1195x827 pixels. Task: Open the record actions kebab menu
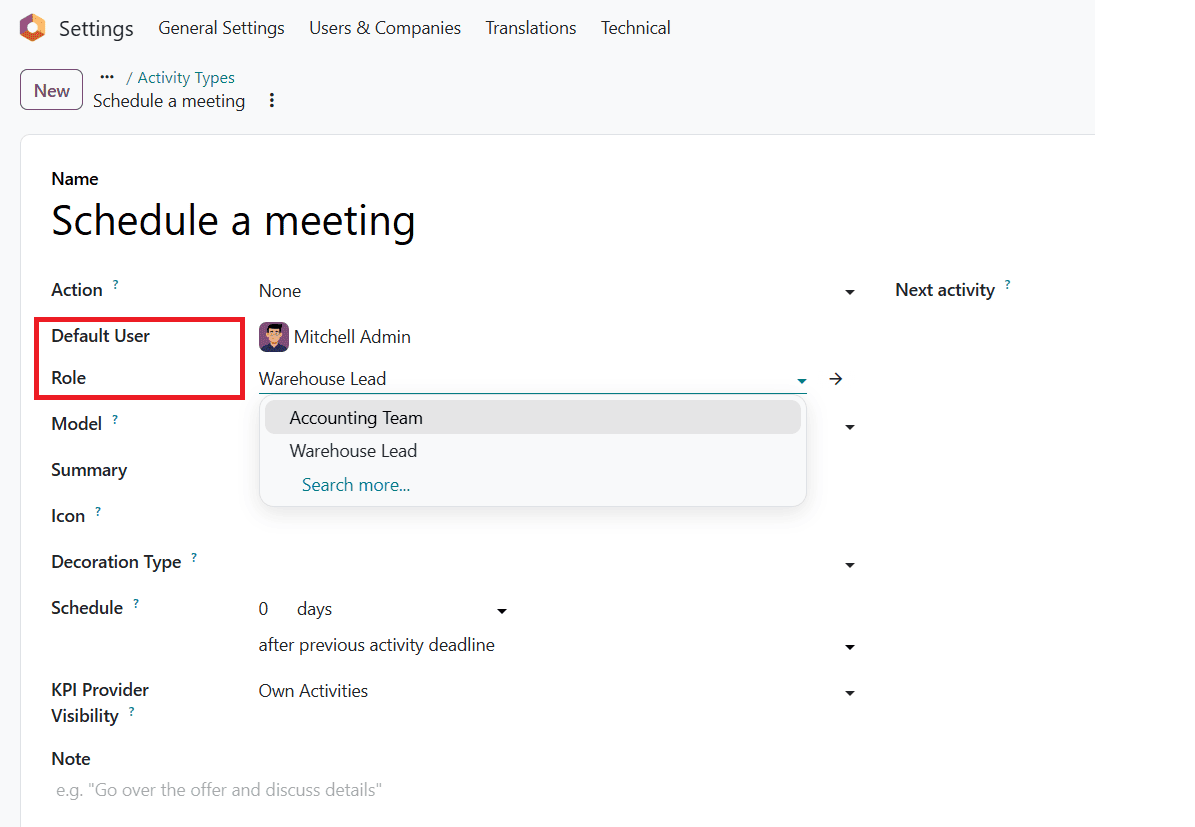(x=271, y=101)
